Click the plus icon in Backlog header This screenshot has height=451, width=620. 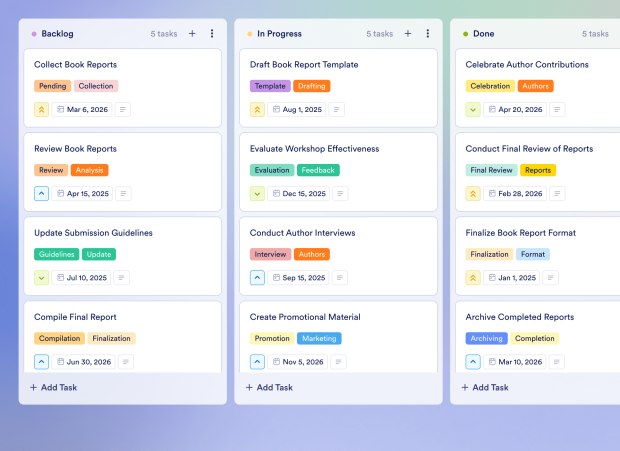coord(192,33)
